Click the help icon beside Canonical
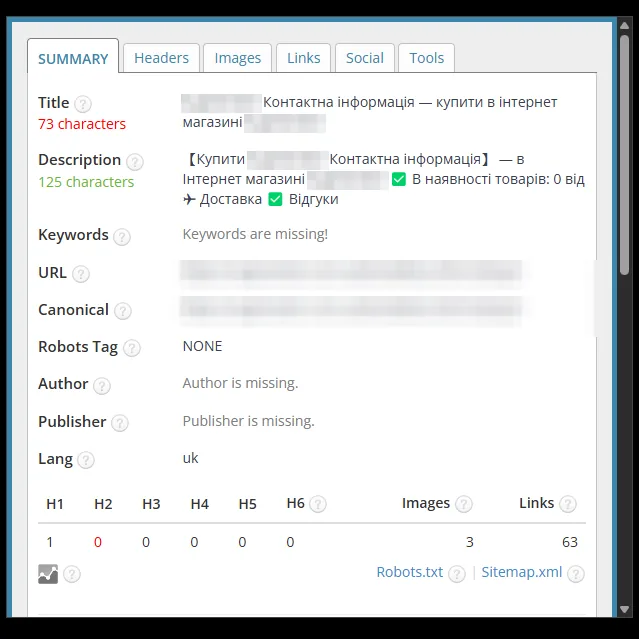Screen dimensions: 639x639 (x=122, y=311)
